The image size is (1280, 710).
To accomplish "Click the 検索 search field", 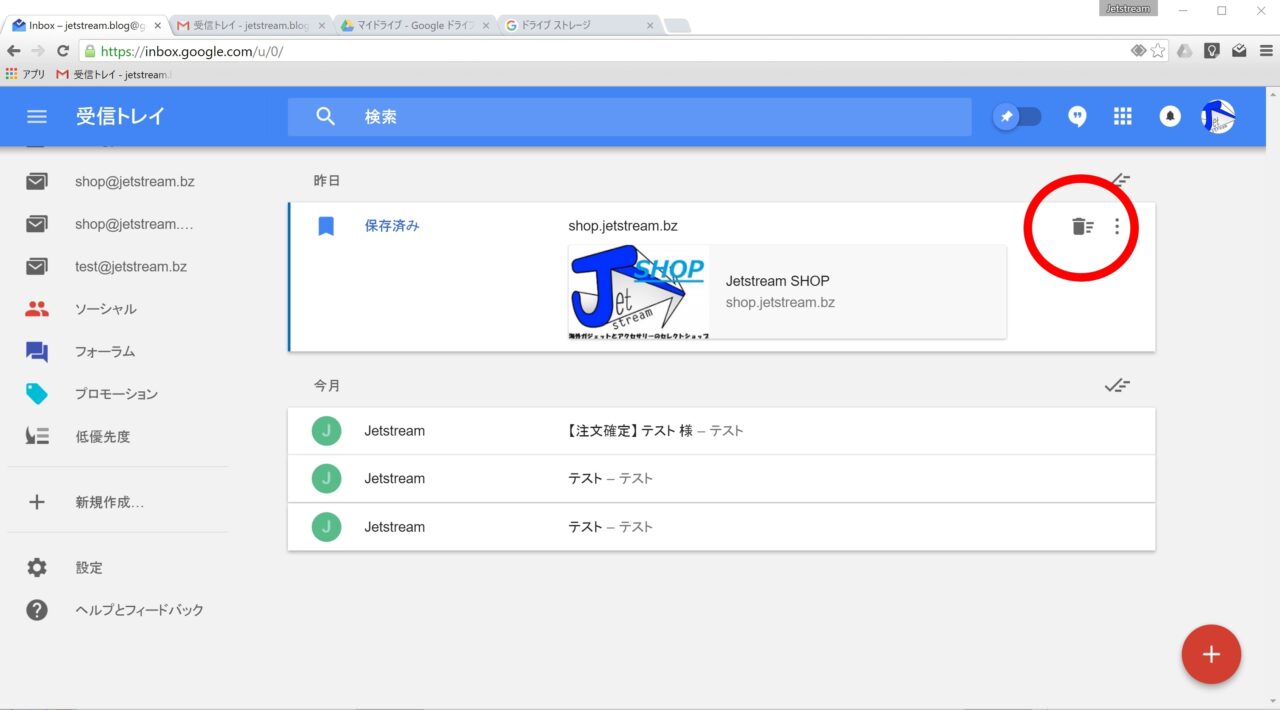I will [x=629, y=117].
